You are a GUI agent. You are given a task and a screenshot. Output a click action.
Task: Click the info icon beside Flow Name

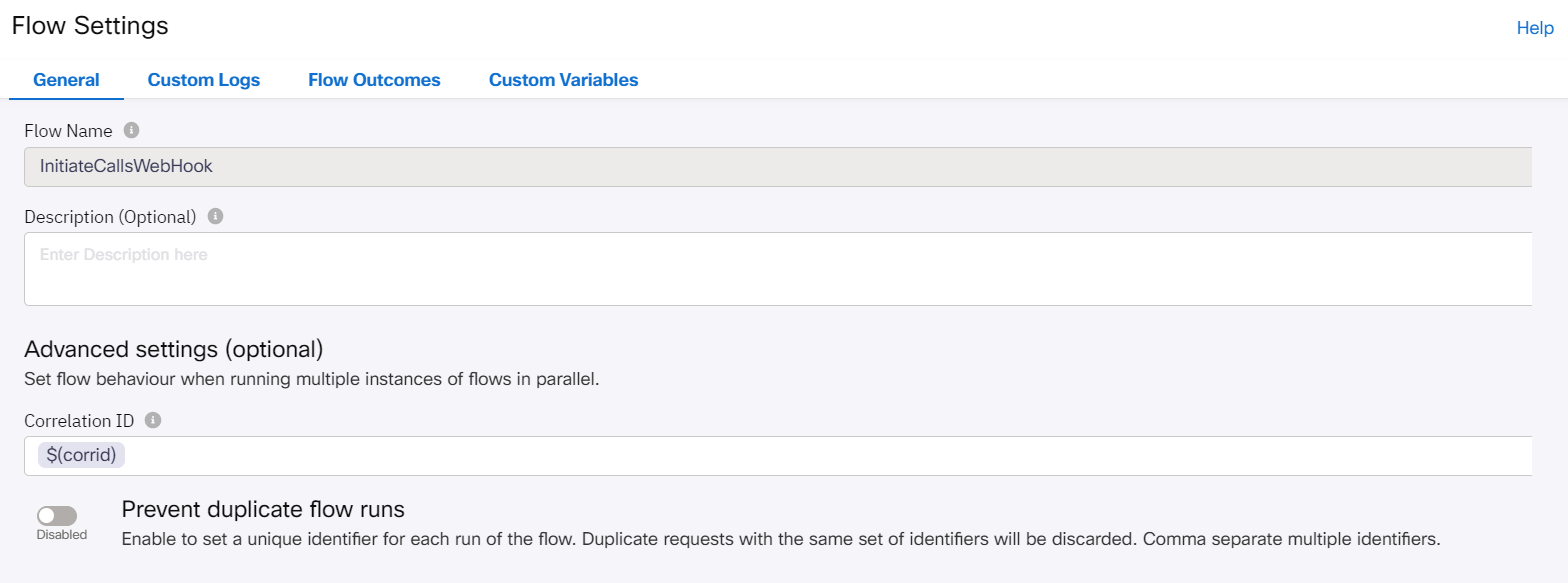(133, 130)
